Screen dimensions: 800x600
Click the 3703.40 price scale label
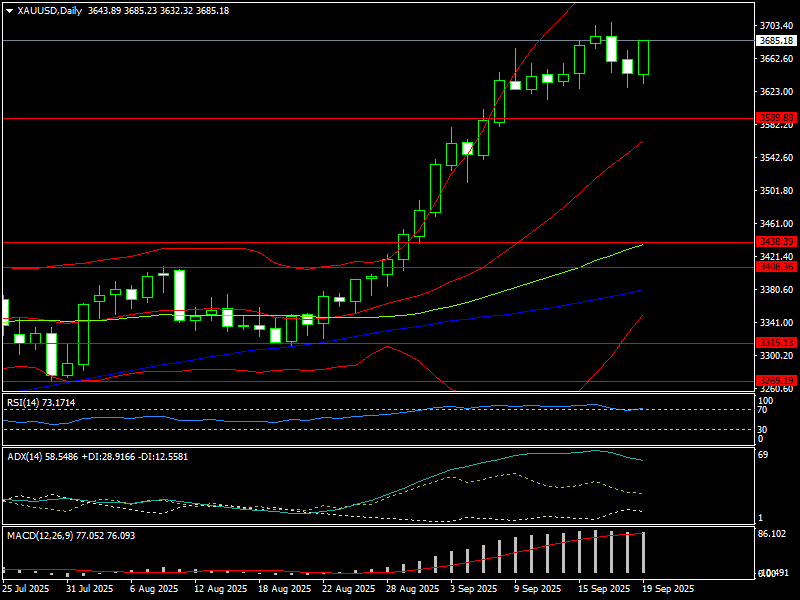click(775, 25)
